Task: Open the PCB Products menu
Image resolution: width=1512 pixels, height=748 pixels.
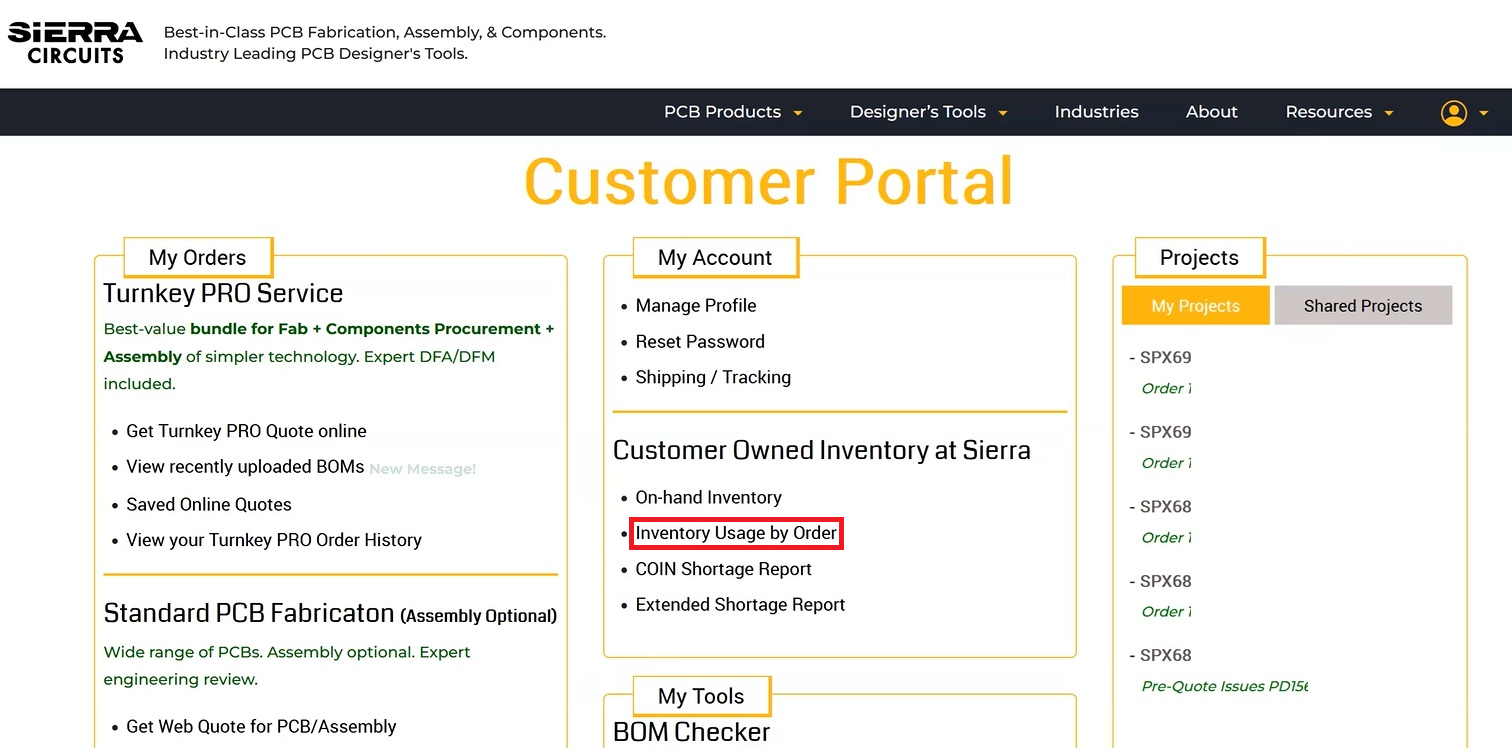Action: pyautogui.click(x=722, y=112)
